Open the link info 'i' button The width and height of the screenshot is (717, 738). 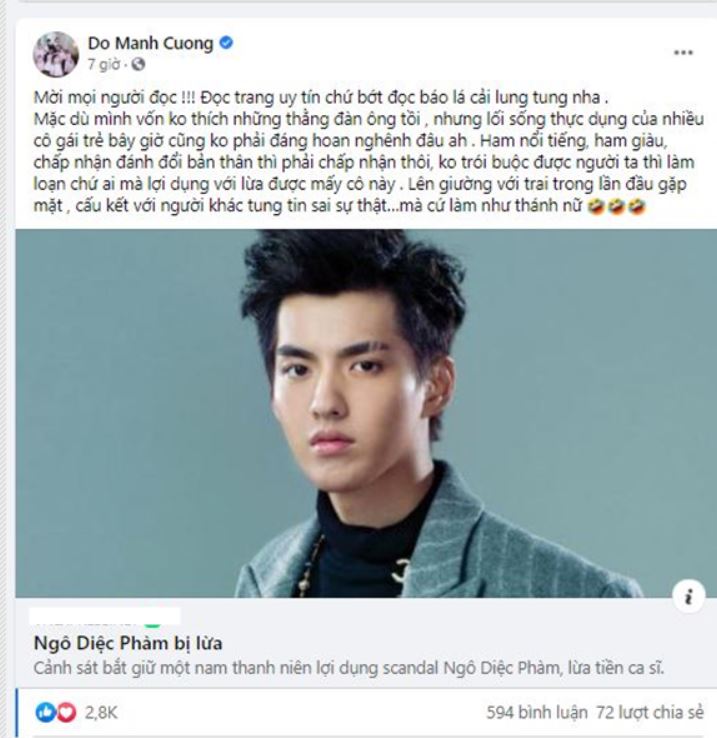[x=689, y=597]
